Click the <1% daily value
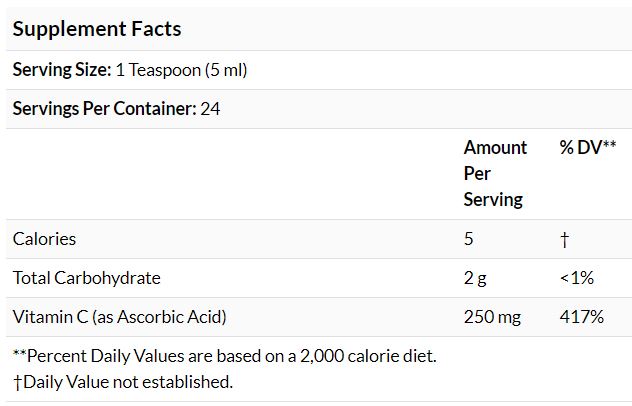The height and width of the screenshot is (406, 632). (x=577, y=277)
